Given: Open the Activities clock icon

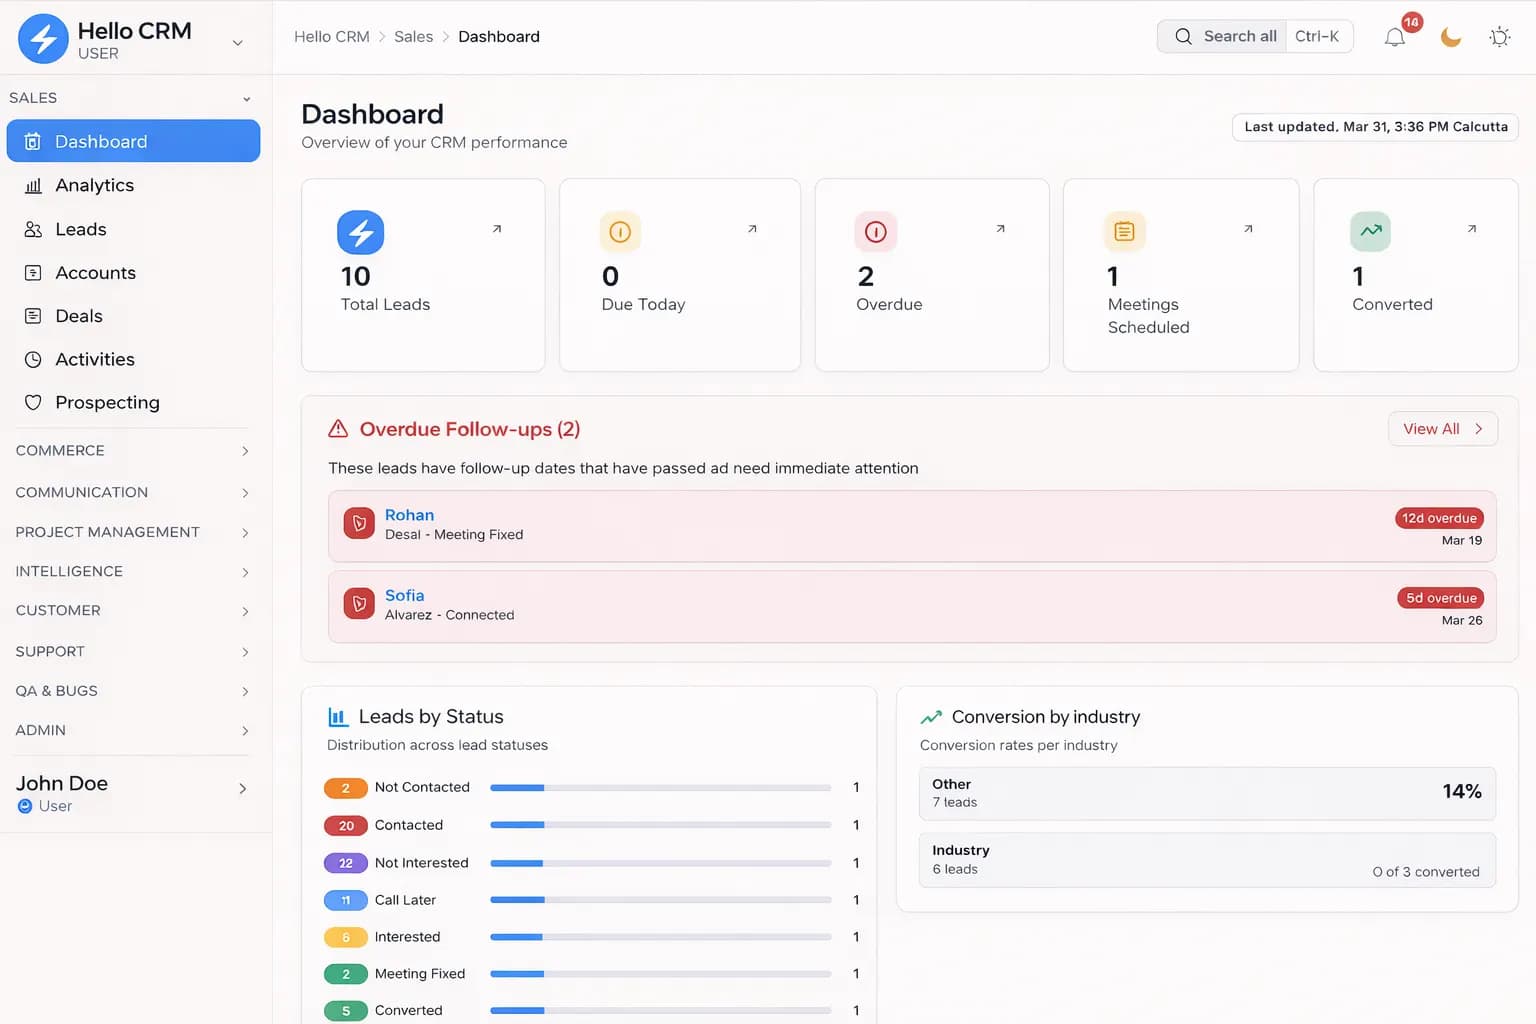Looking at the screenshot, I should [35, 359].
